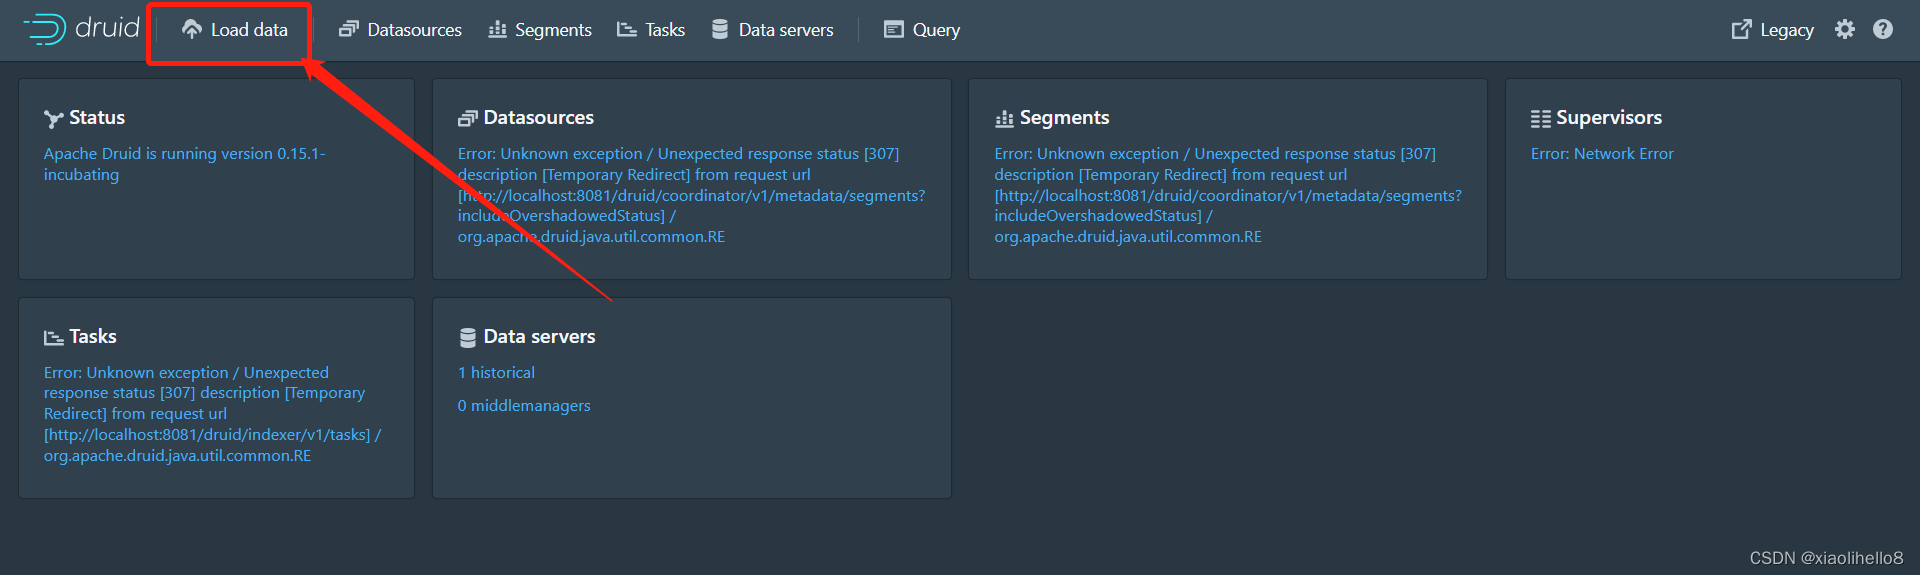Click the Data servers card database icon
The height and width of the screenshot is (575, 1920).
coord(467,338)
